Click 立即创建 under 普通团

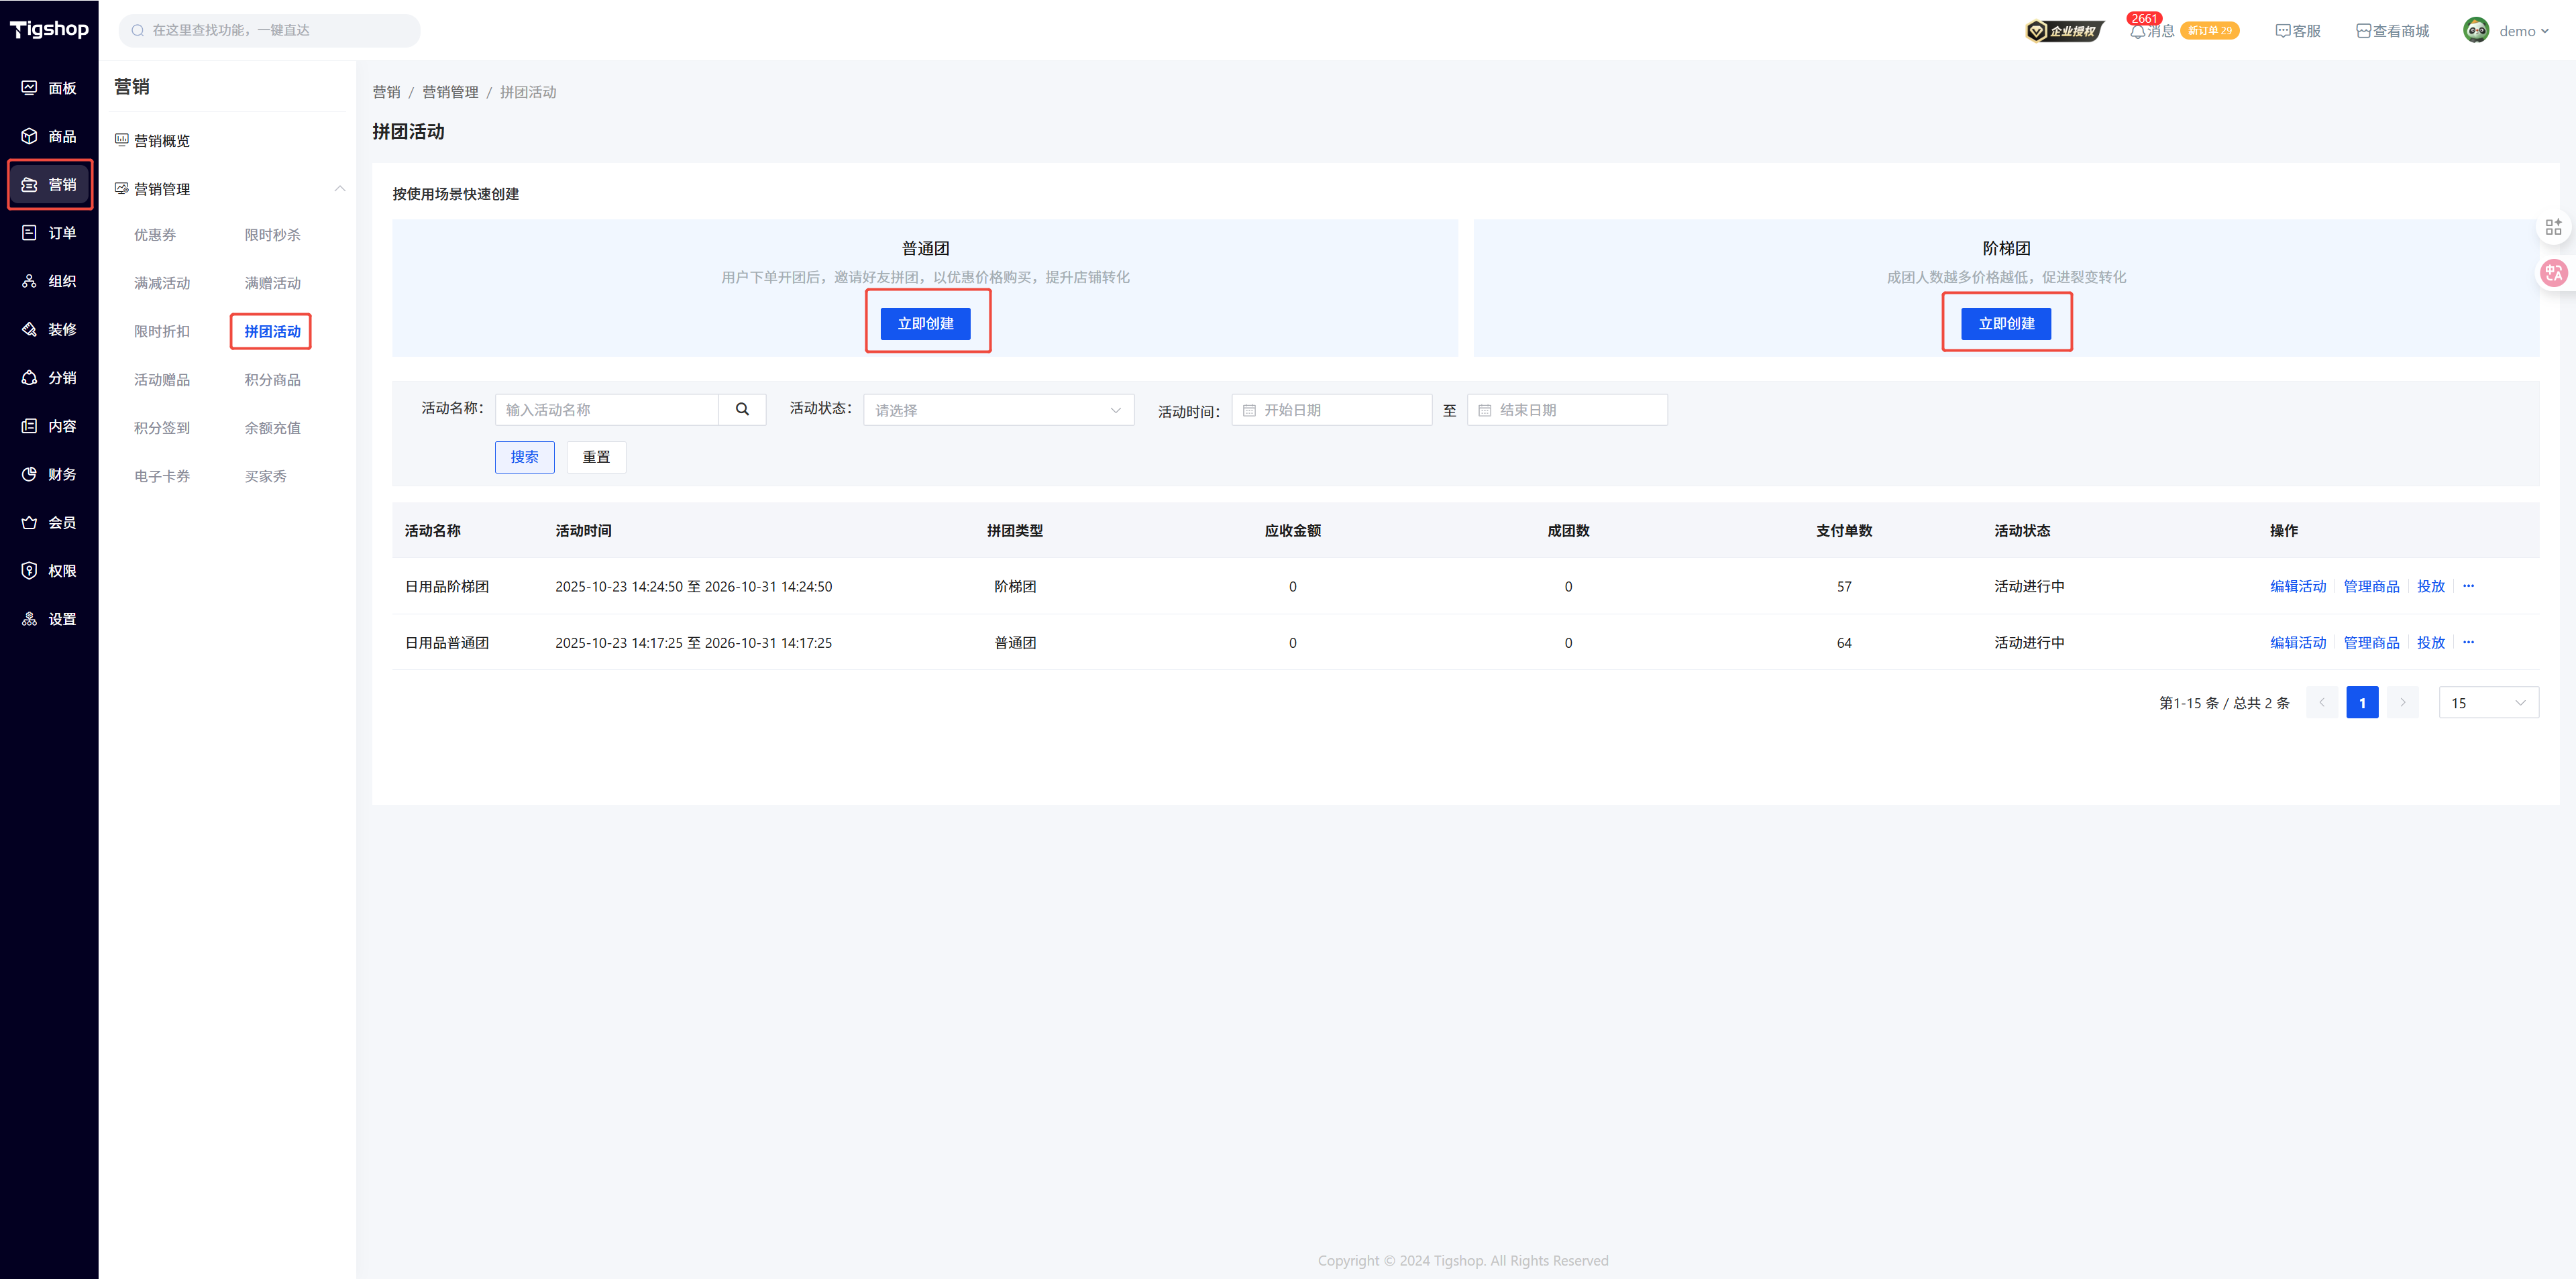(925, 323)
